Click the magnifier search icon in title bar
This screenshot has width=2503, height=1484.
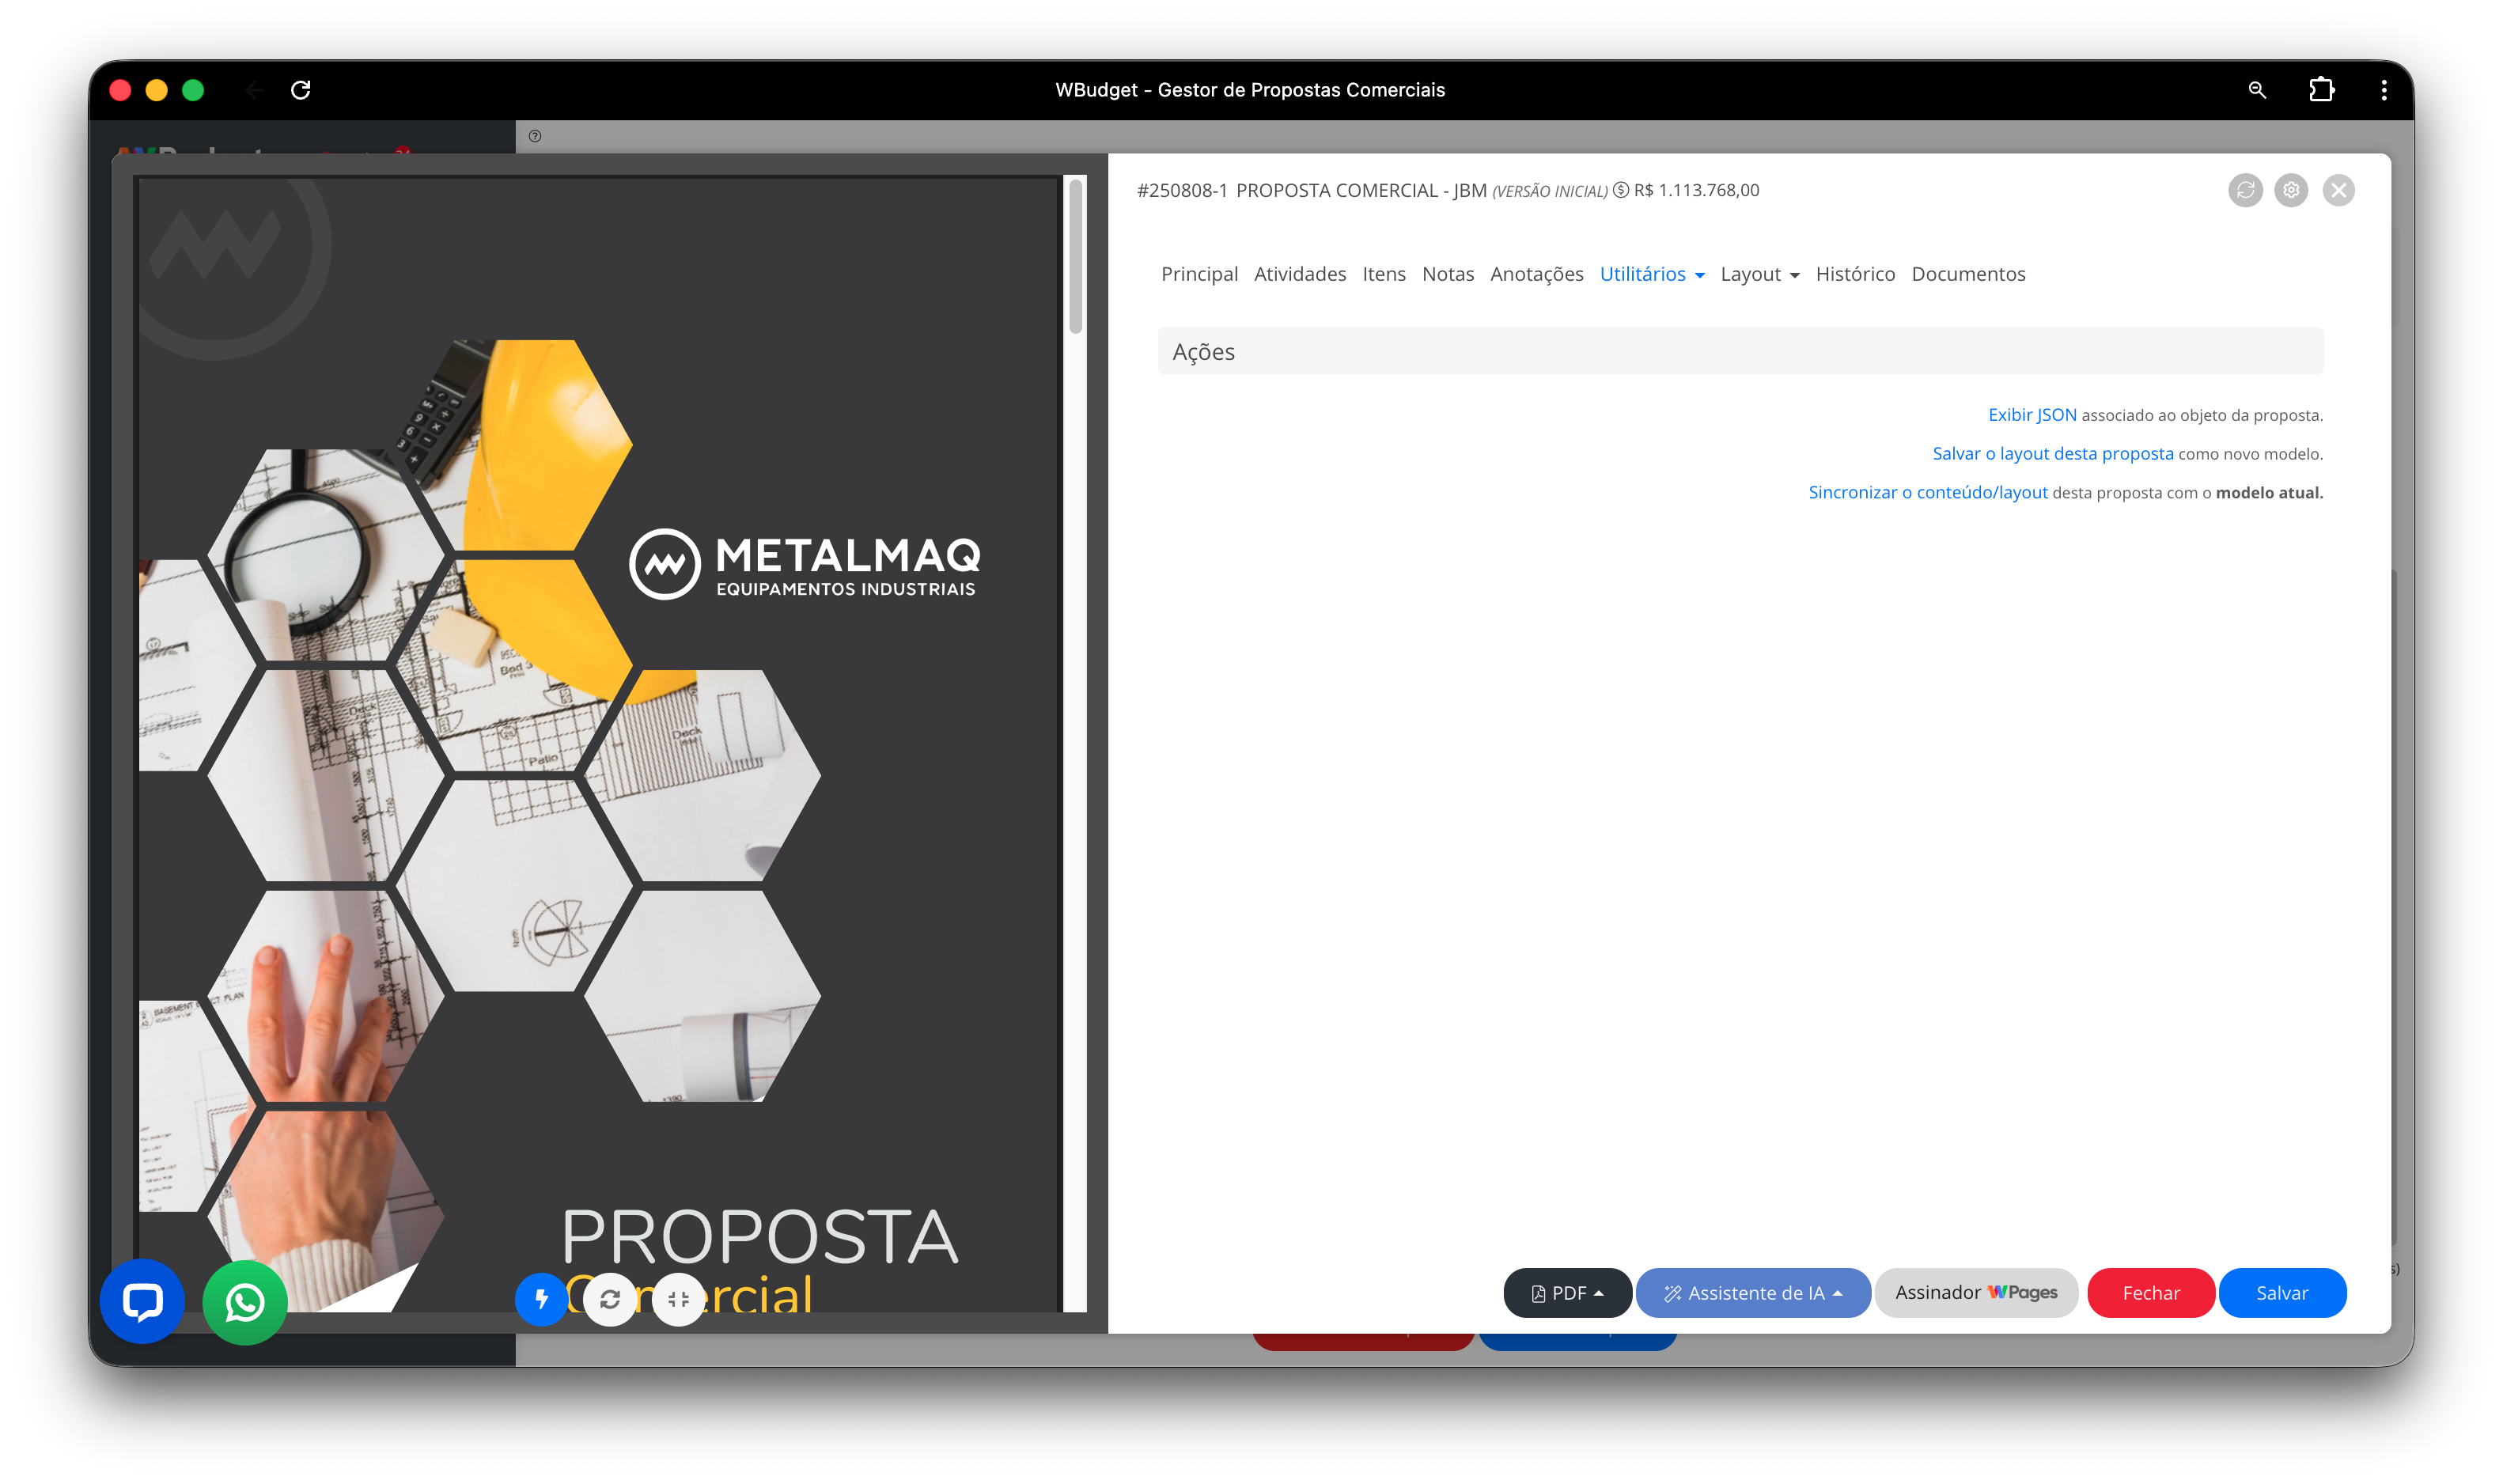[2257, 90]
